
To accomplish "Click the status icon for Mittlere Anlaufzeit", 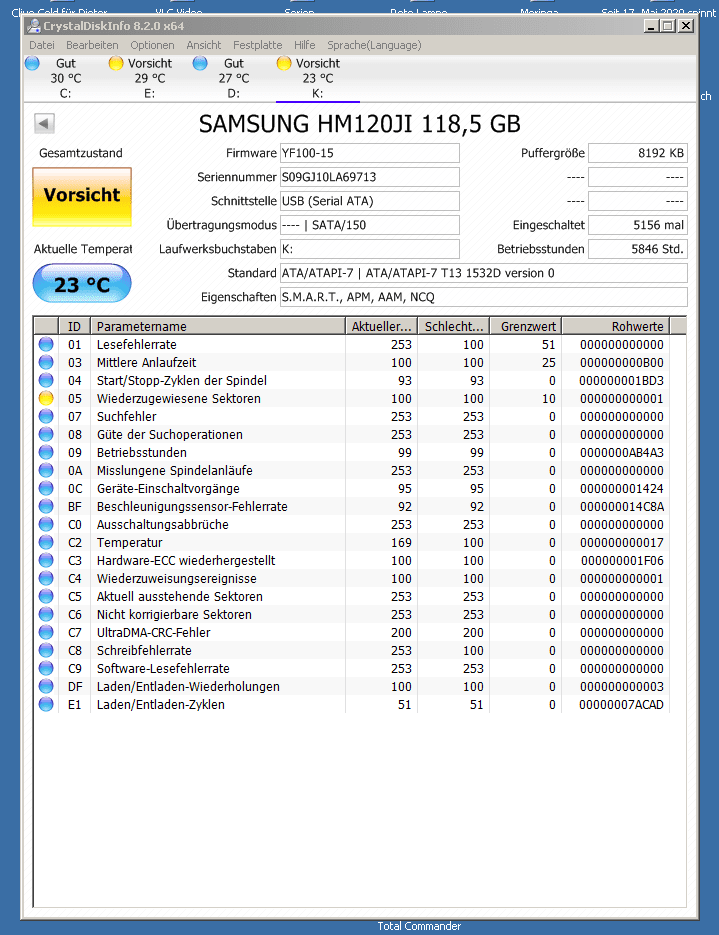I will [x=46, y=363].
